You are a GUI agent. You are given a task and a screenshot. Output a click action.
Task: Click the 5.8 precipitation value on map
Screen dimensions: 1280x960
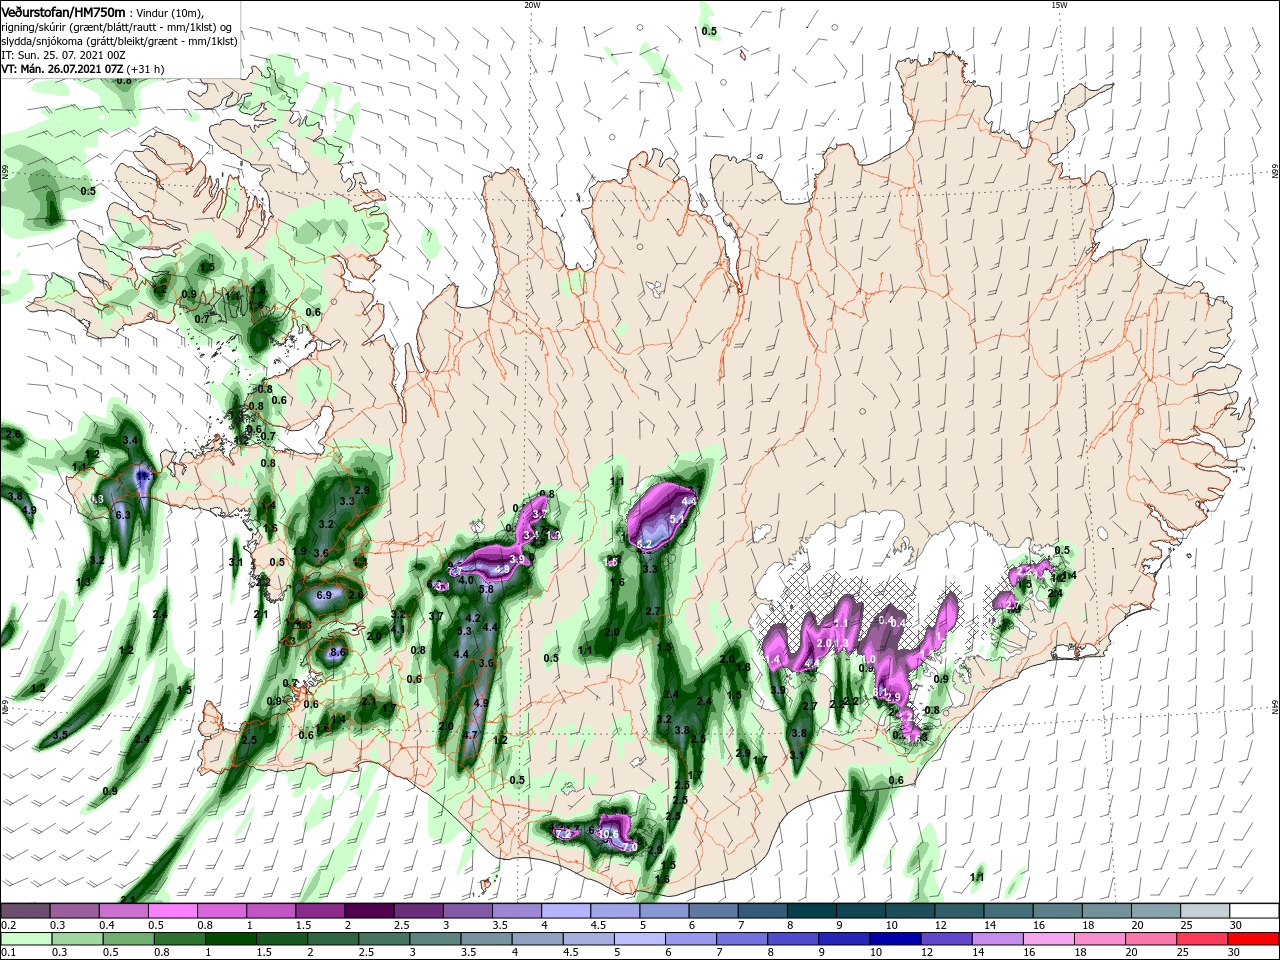point(487,590)
